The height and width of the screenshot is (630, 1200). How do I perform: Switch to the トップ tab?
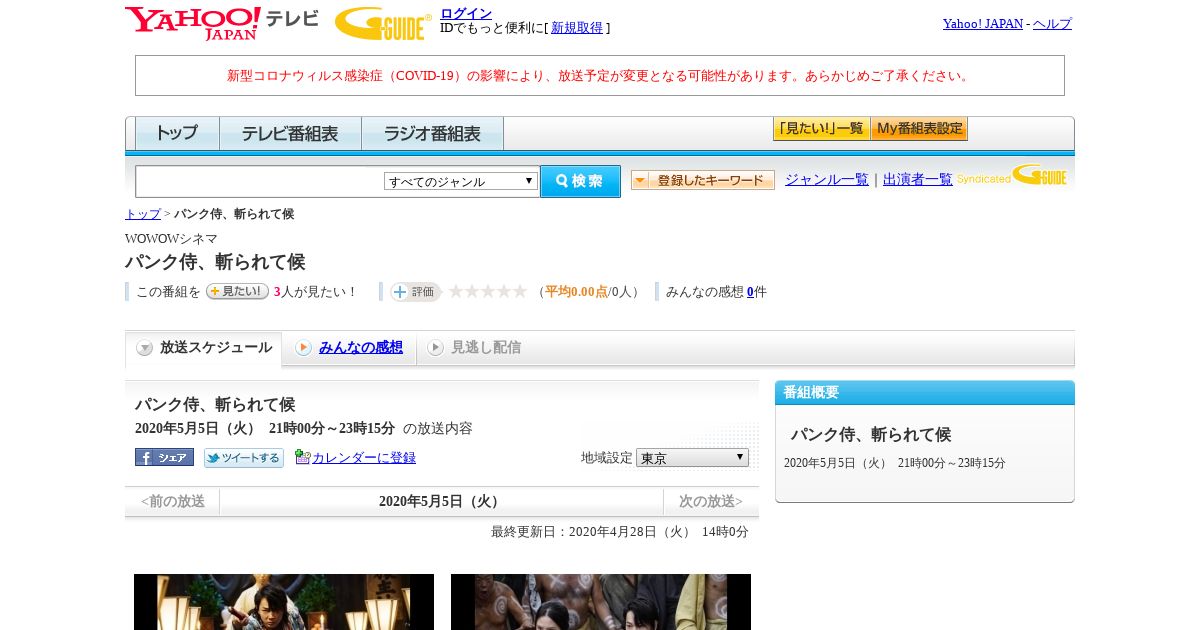[177, 133]
